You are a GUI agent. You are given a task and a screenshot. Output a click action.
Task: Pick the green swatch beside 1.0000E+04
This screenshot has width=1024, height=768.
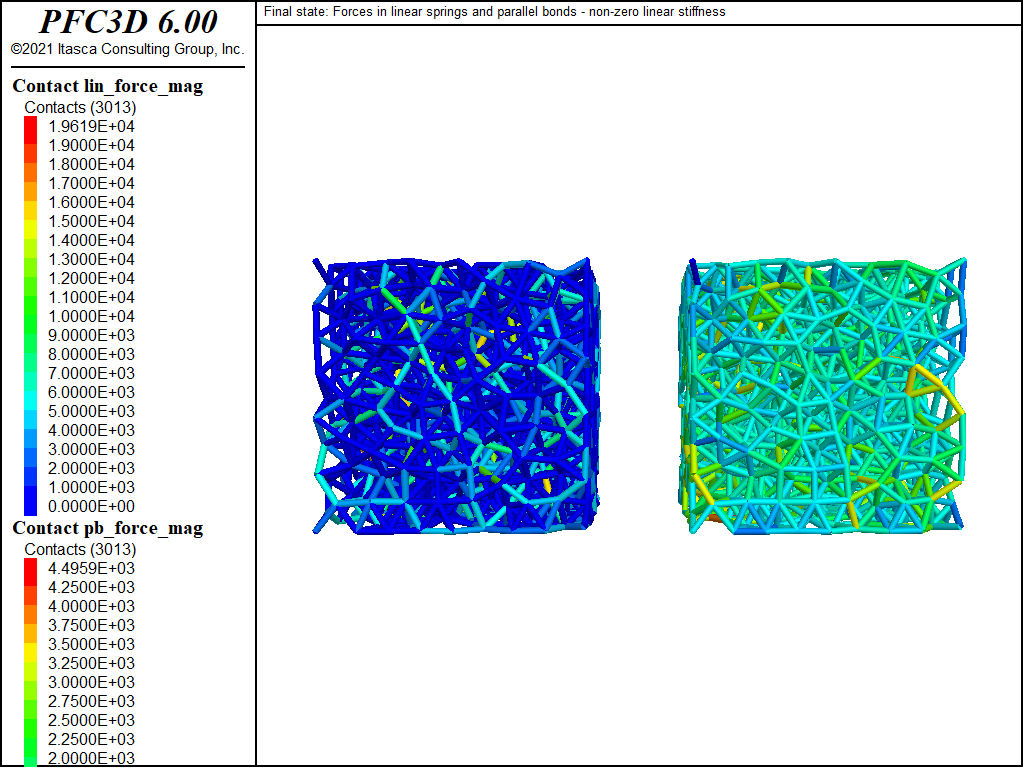point(30,316)
